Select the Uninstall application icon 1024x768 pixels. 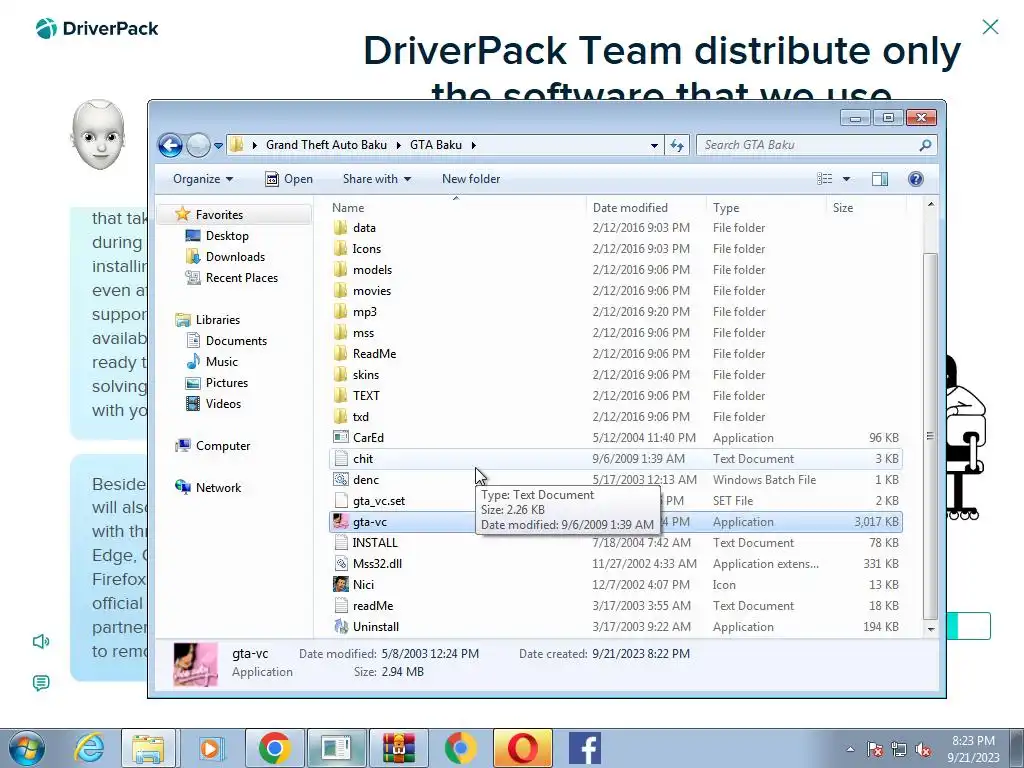(x=340, y=626)
